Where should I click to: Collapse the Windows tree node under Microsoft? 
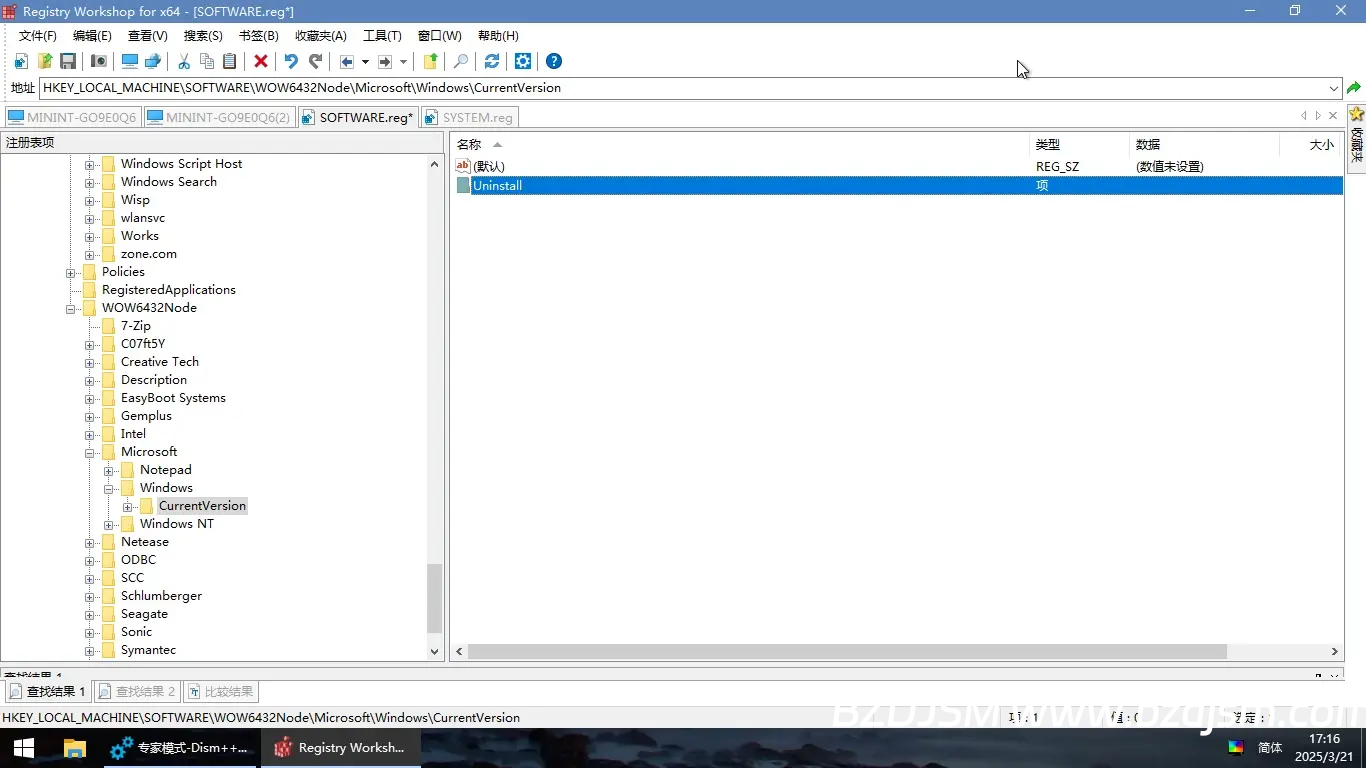tap(109, 488)
